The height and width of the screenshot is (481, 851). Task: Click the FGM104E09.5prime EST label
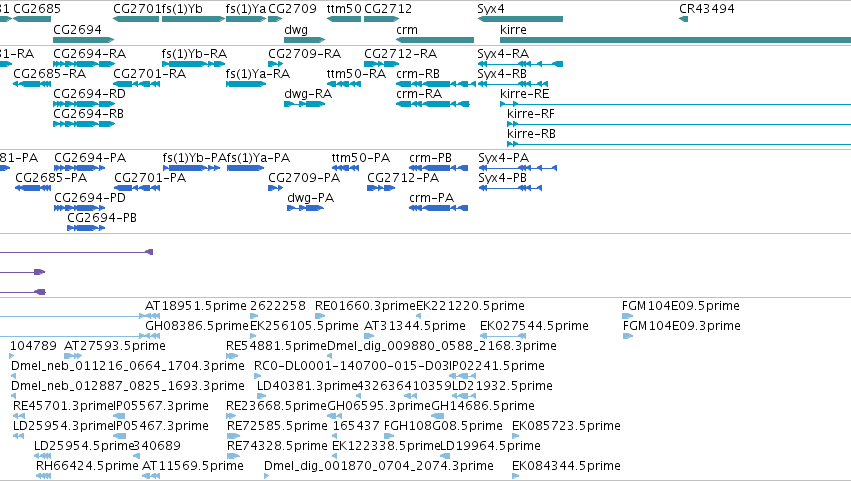point(681,306)
